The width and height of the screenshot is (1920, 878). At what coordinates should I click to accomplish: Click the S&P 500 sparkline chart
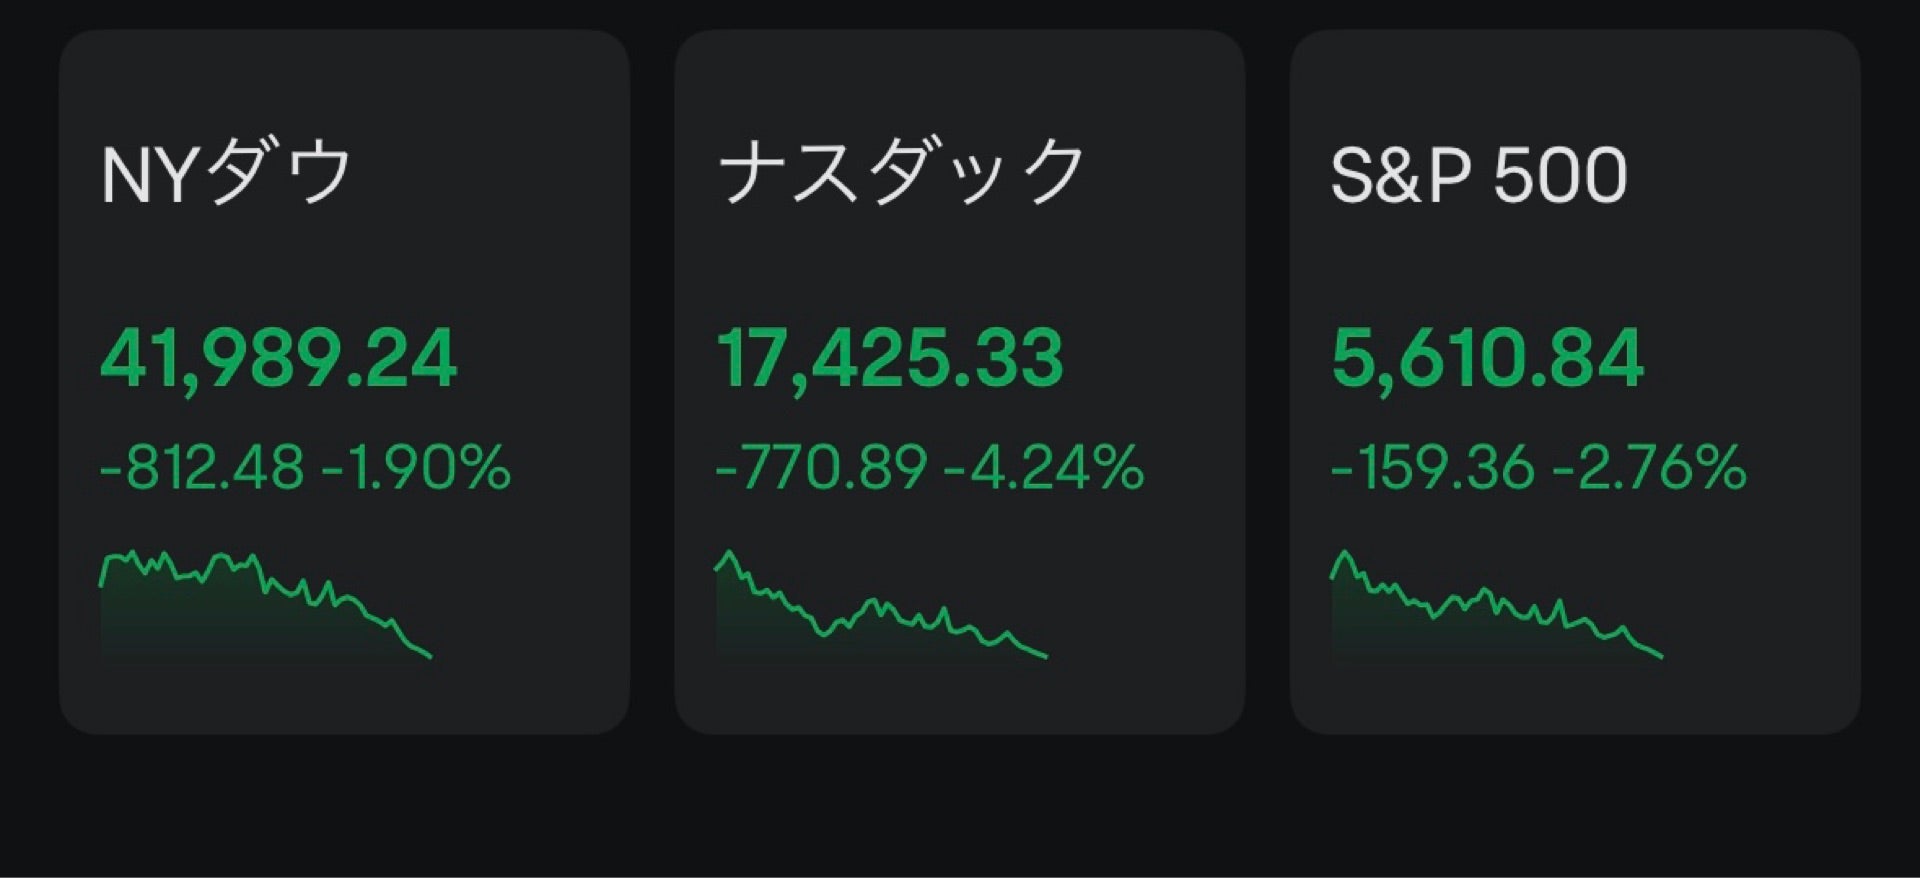point(1497,605)
